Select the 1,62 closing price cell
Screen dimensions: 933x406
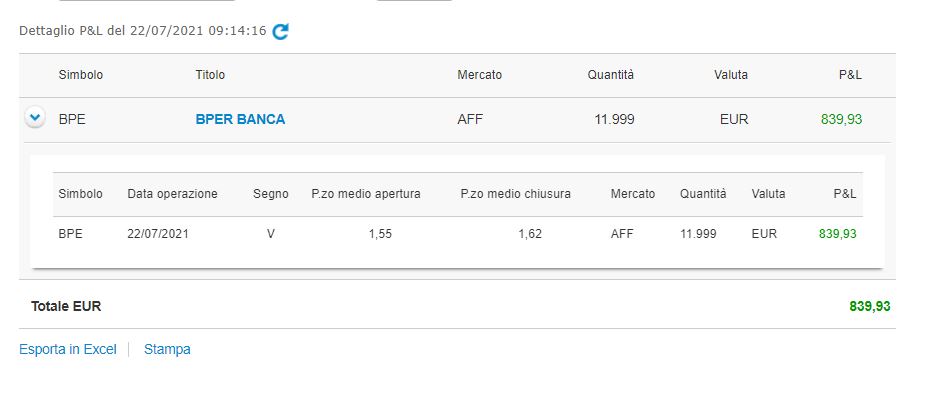[530, 234]
